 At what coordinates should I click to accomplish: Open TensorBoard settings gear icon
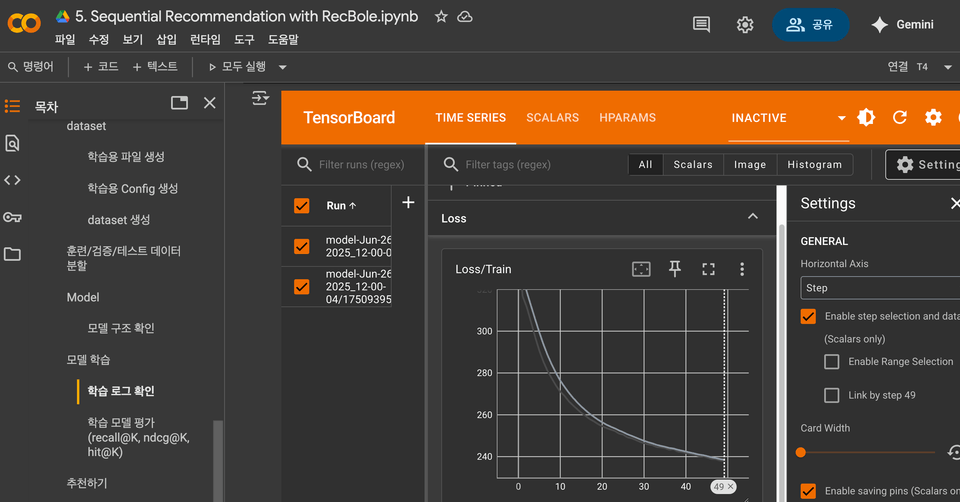tap(933, 117)
